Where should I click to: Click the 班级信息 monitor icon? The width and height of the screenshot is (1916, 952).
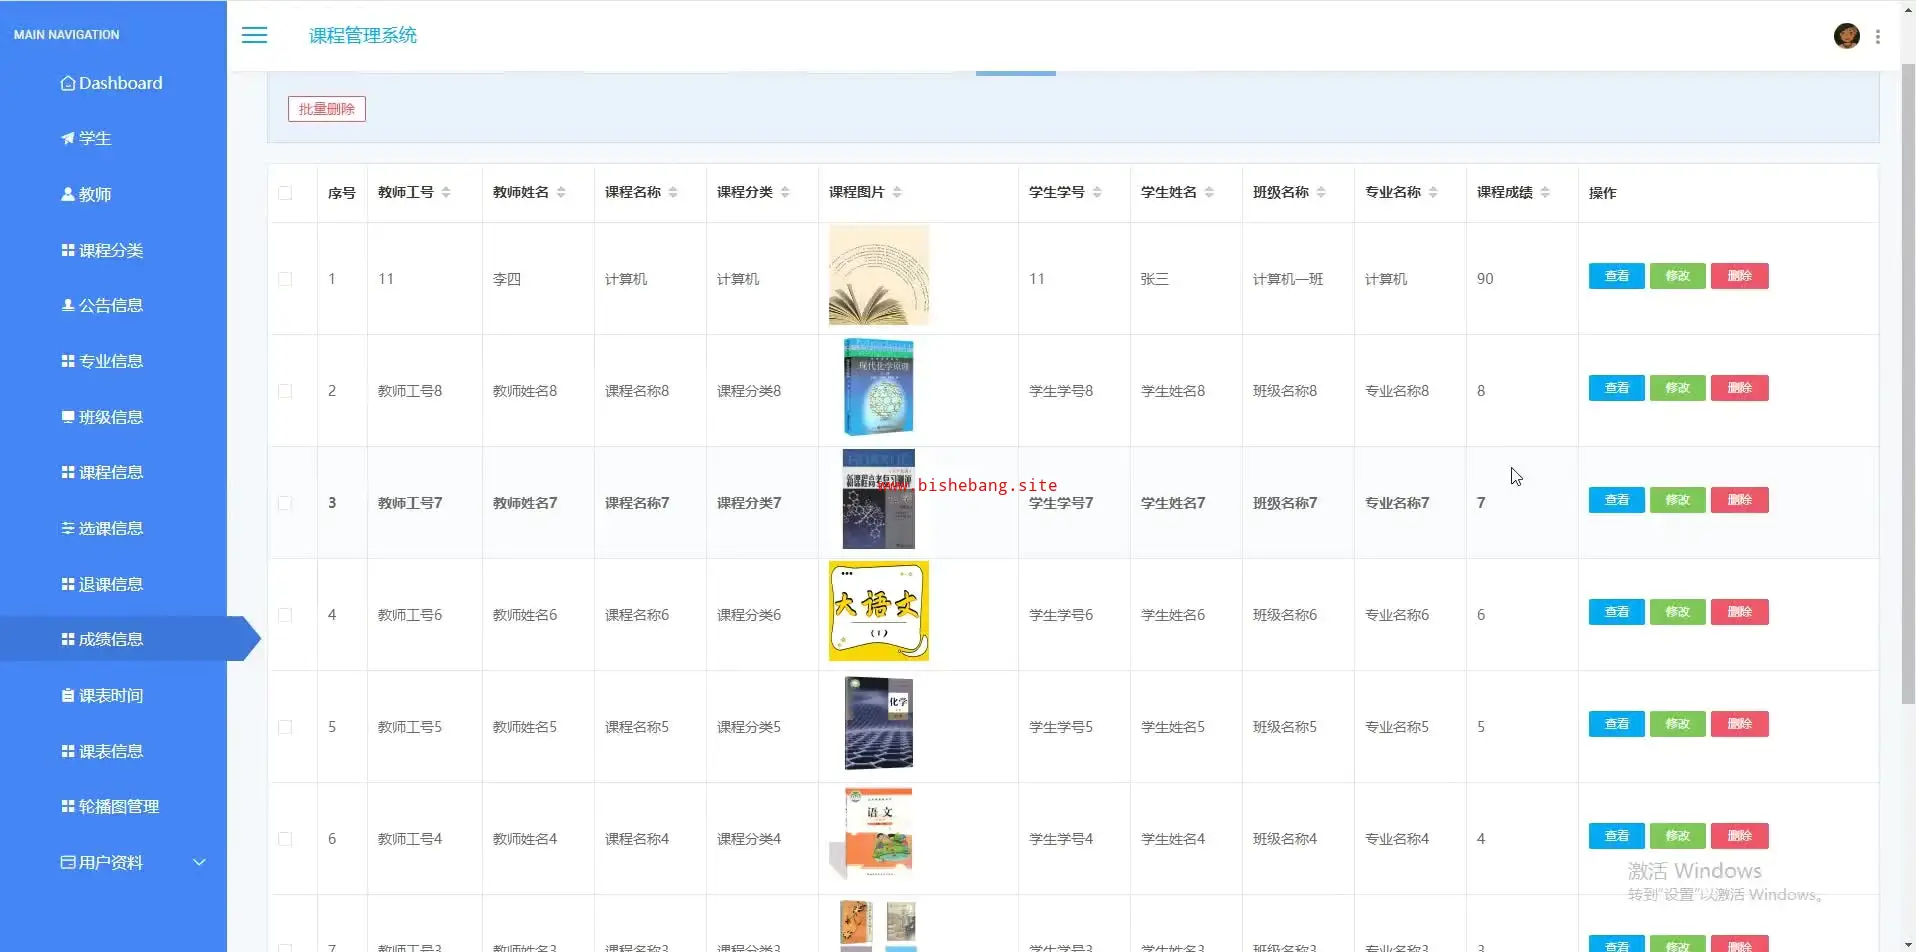(68, 417)
